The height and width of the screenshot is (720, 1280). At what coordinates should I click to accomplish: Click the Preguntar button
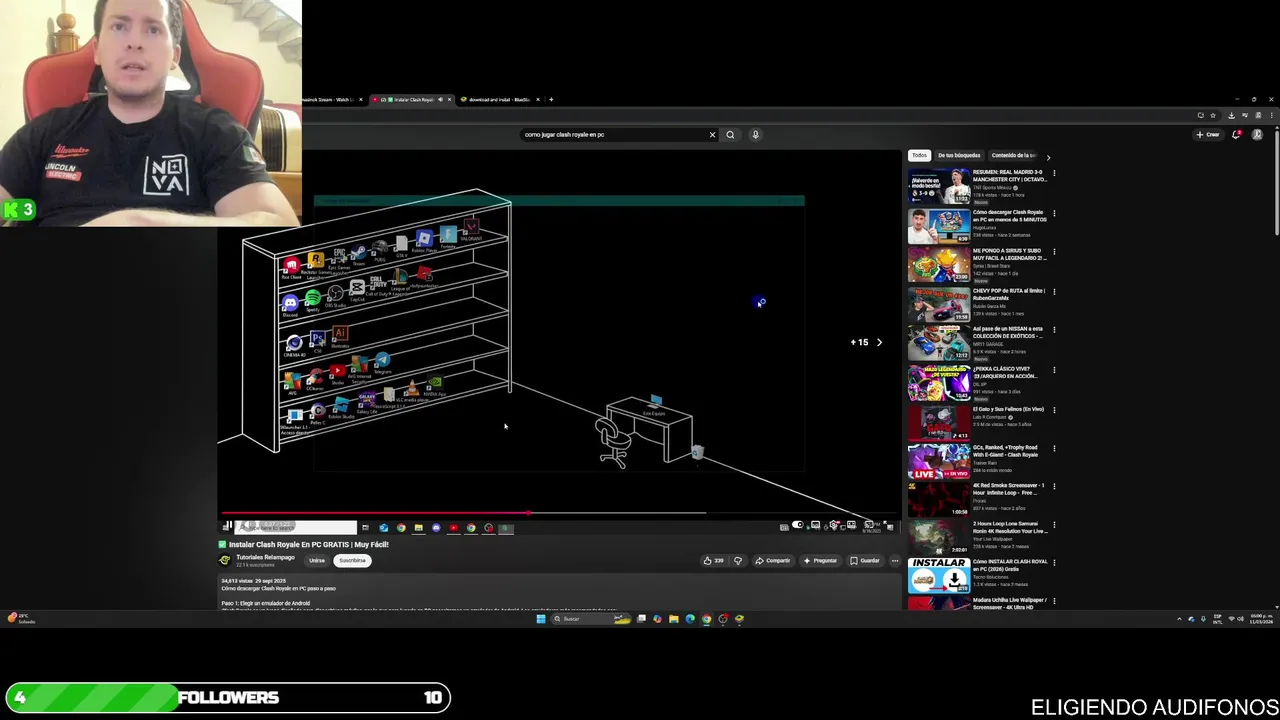click(820, 560)
